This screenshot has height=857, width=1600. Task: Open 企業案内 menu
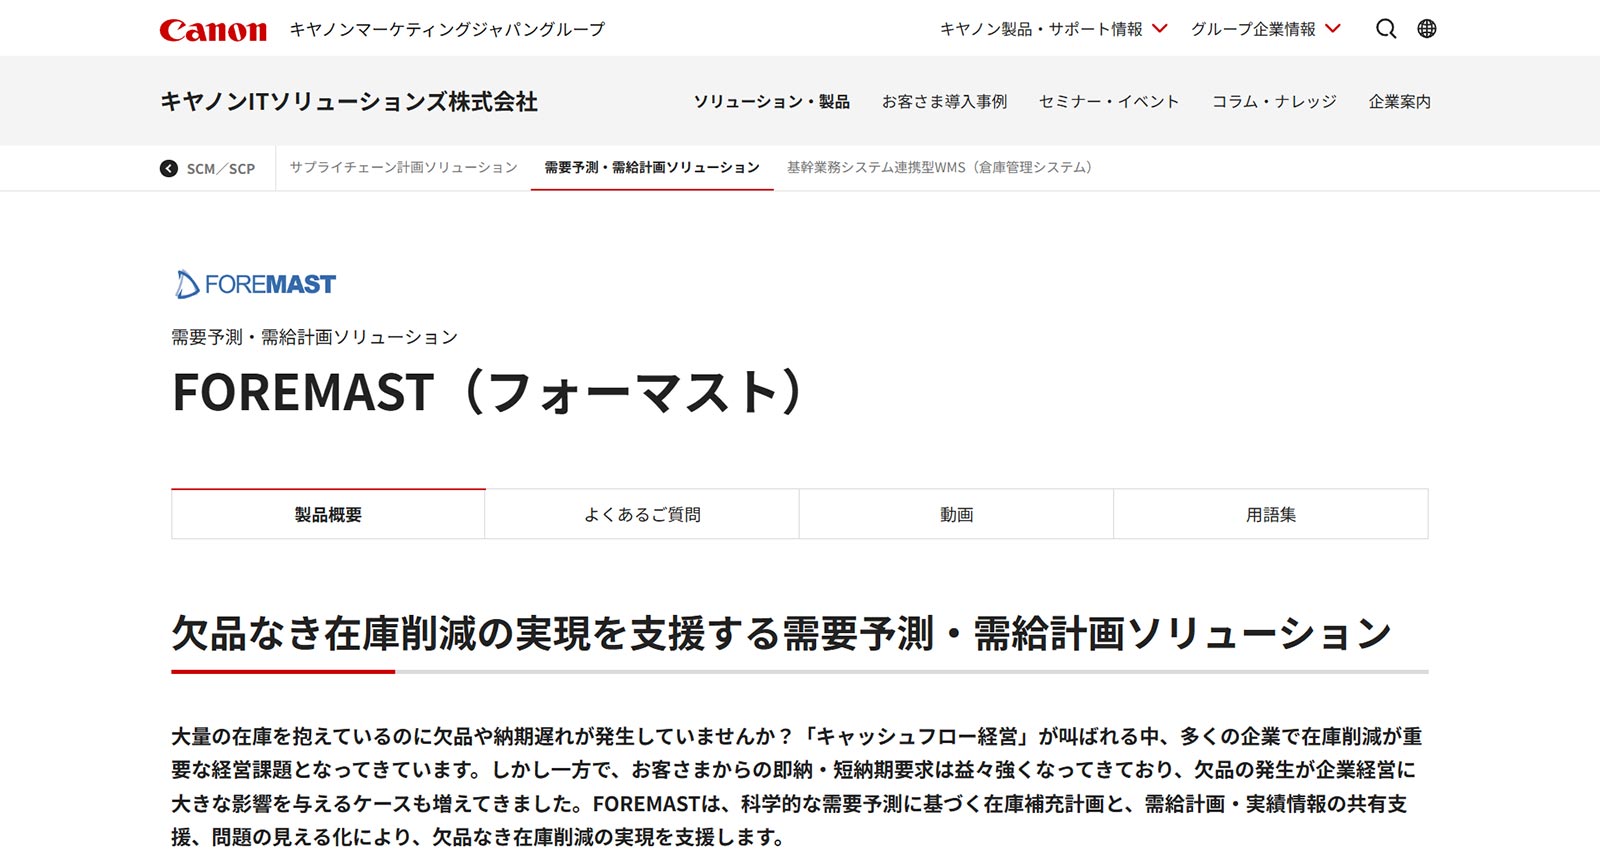[1399, 101]
